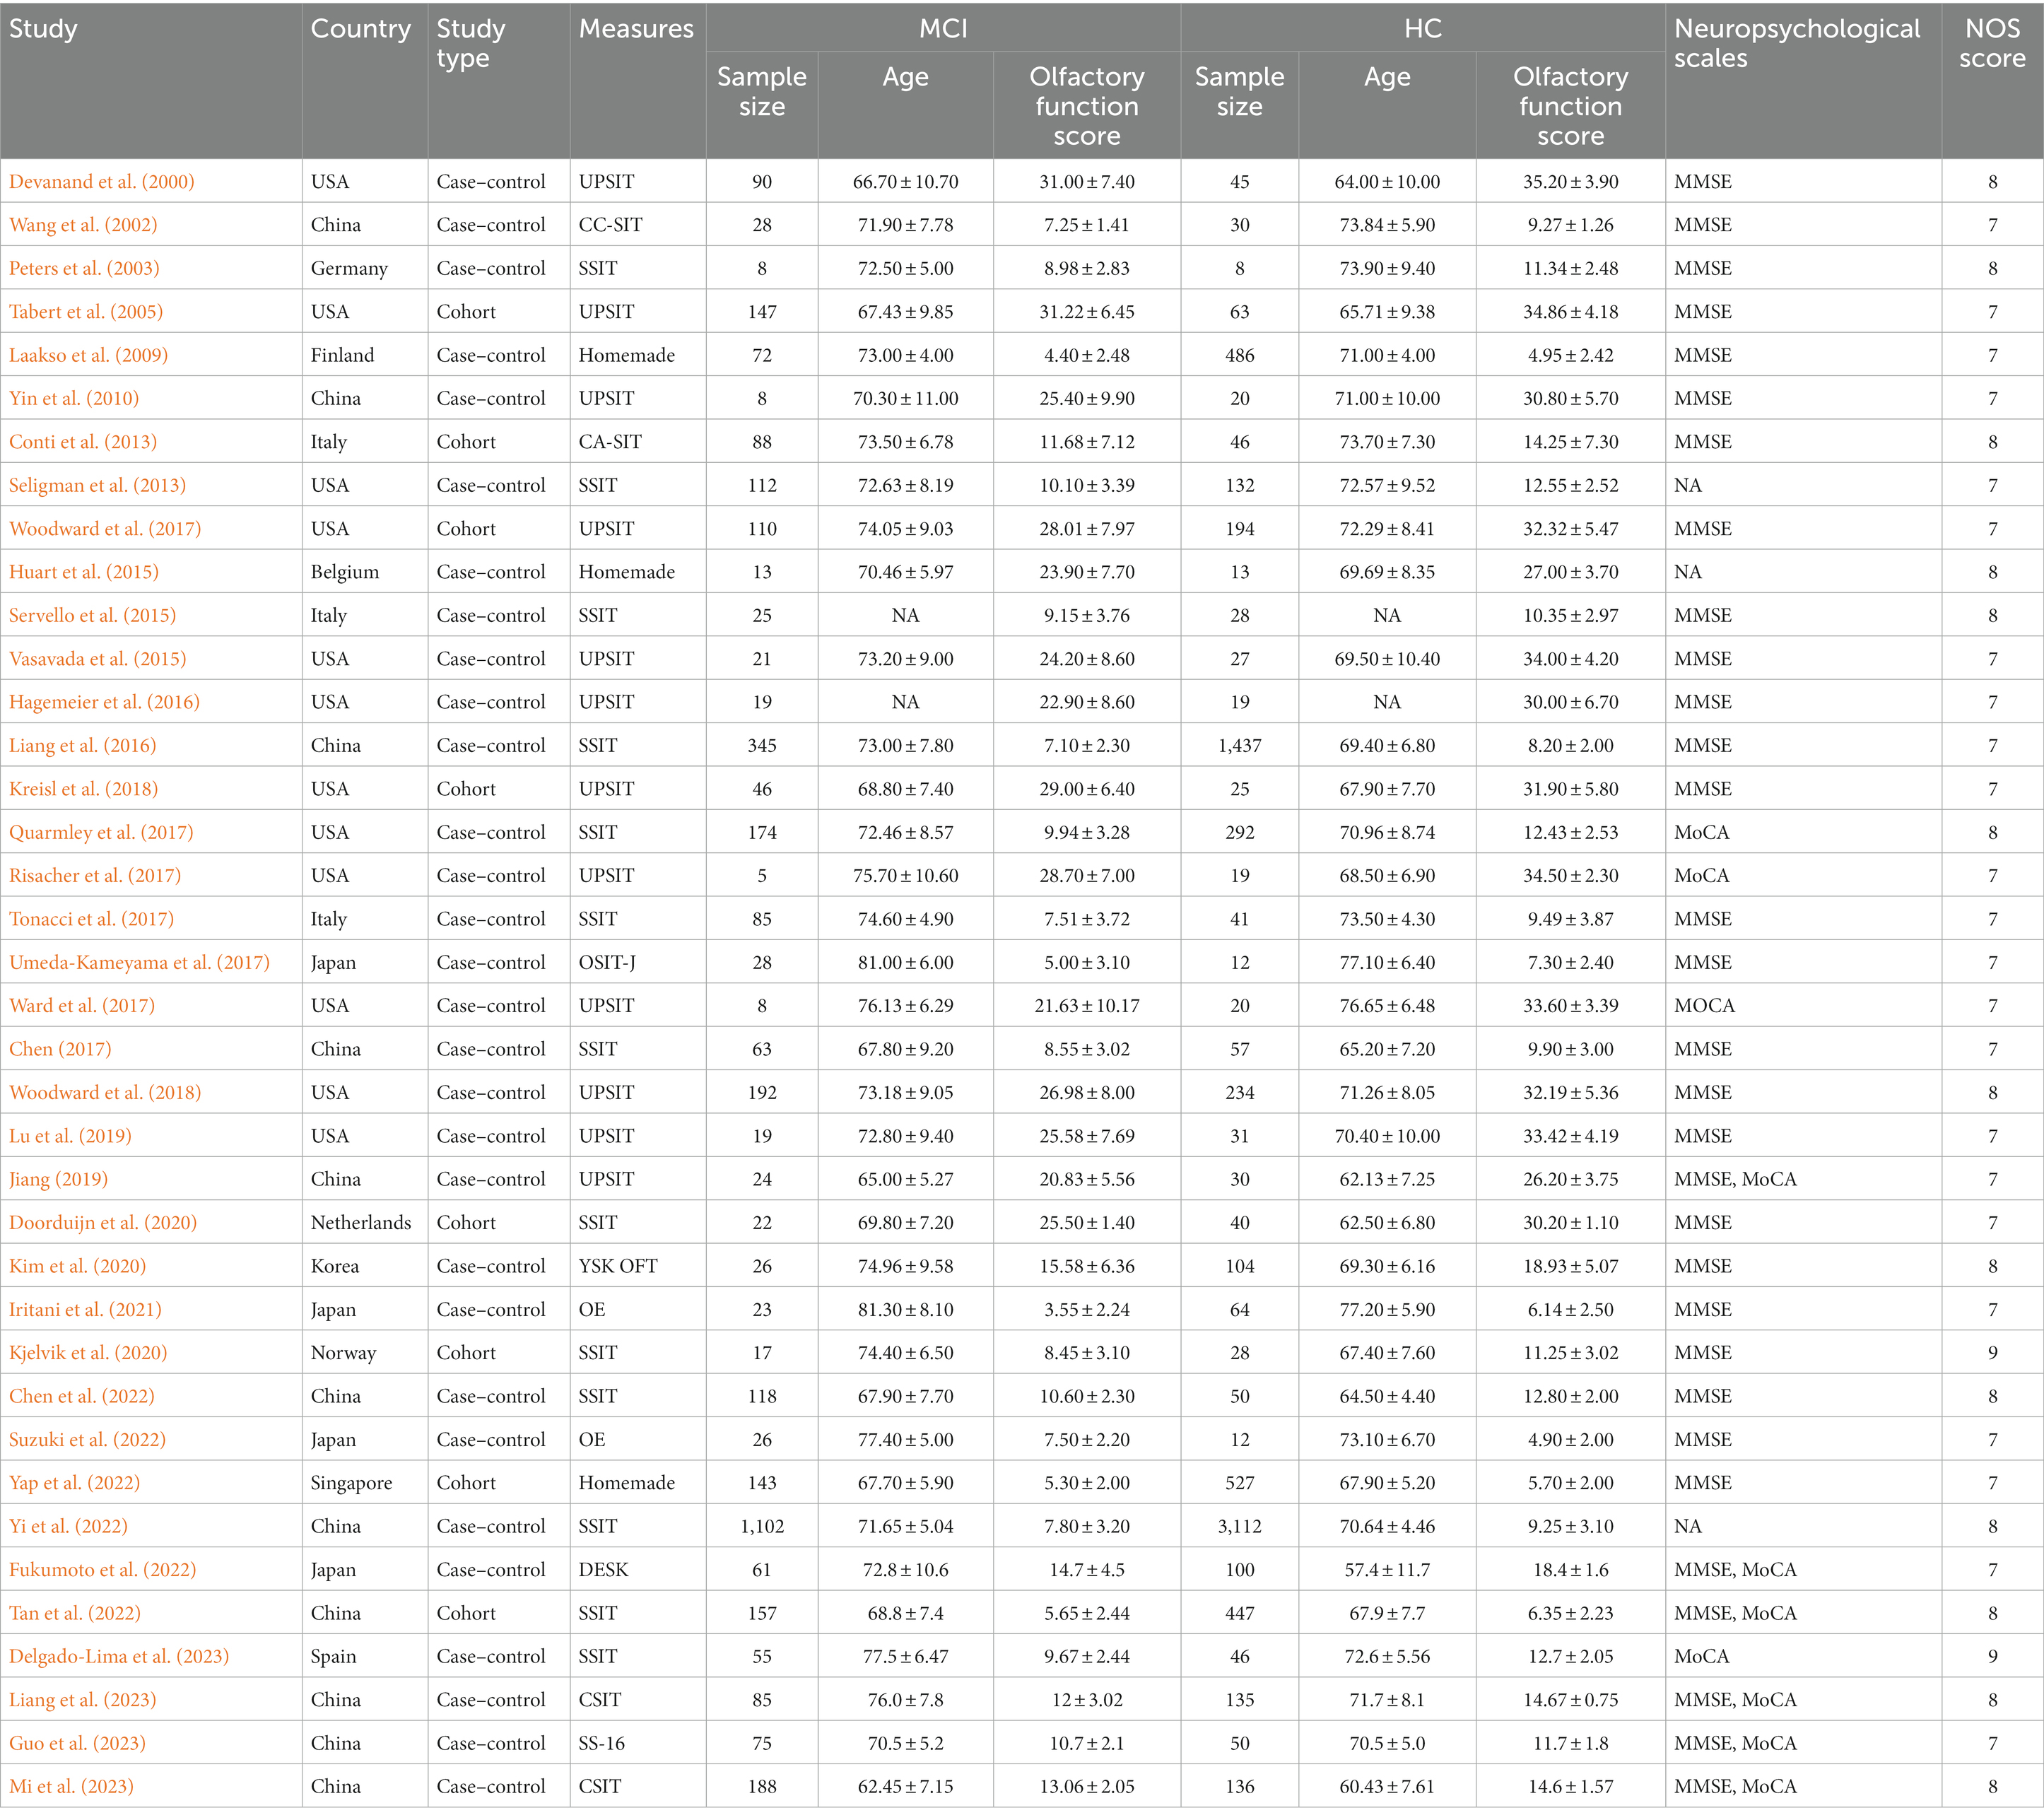
Task: Open Yi et al. (2022) citation
Action: click(69, 1527)
